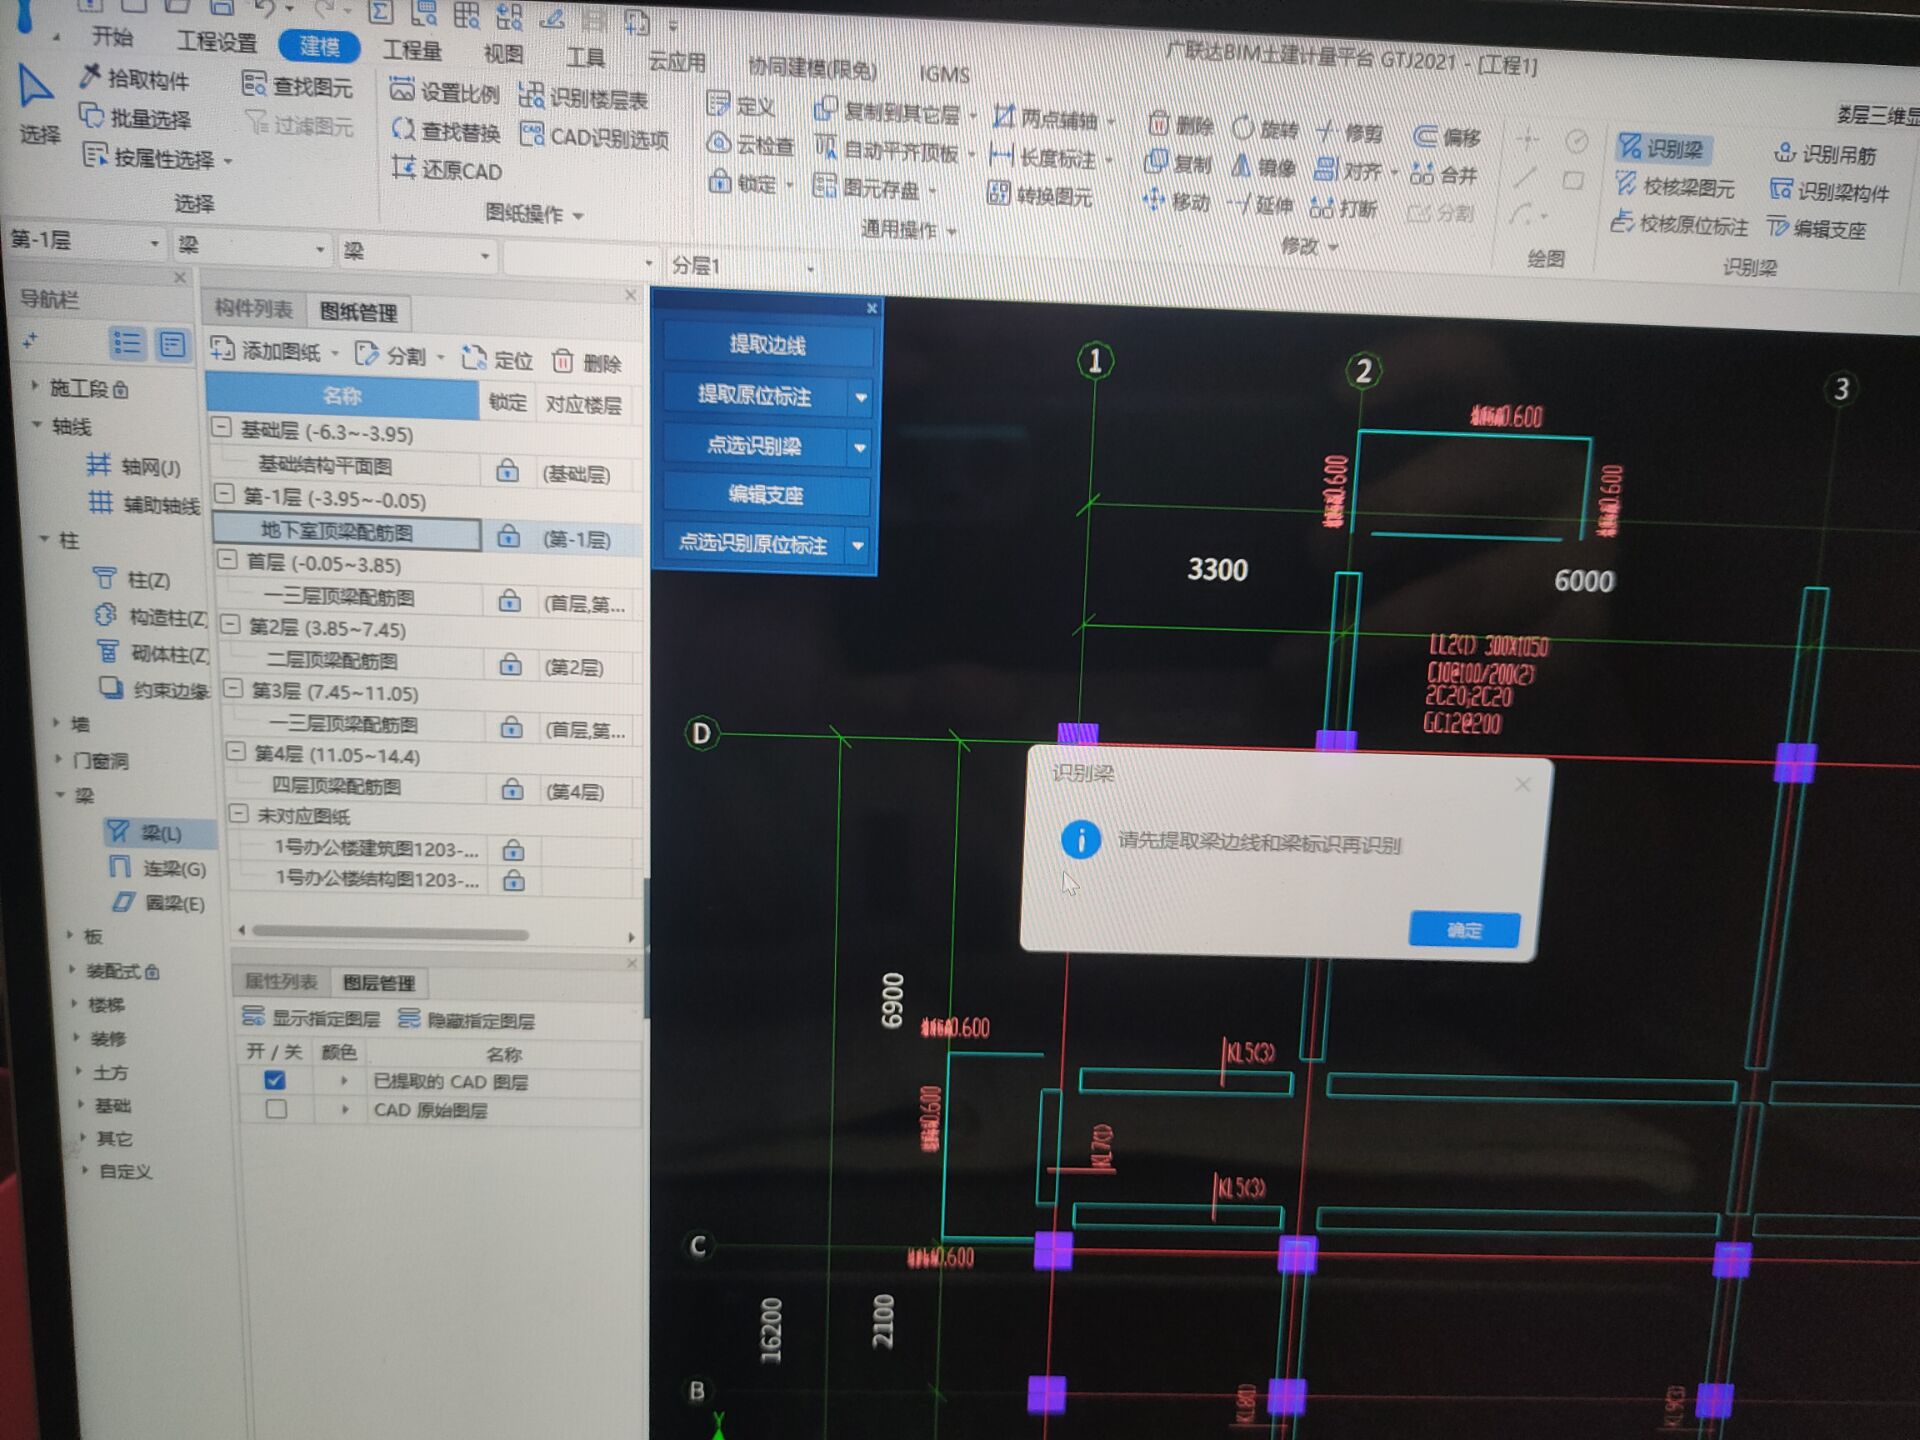Screen dimensions: 1920x1440
Task: Click 长度标注 length dimension tool
Action: (1044, 157)
